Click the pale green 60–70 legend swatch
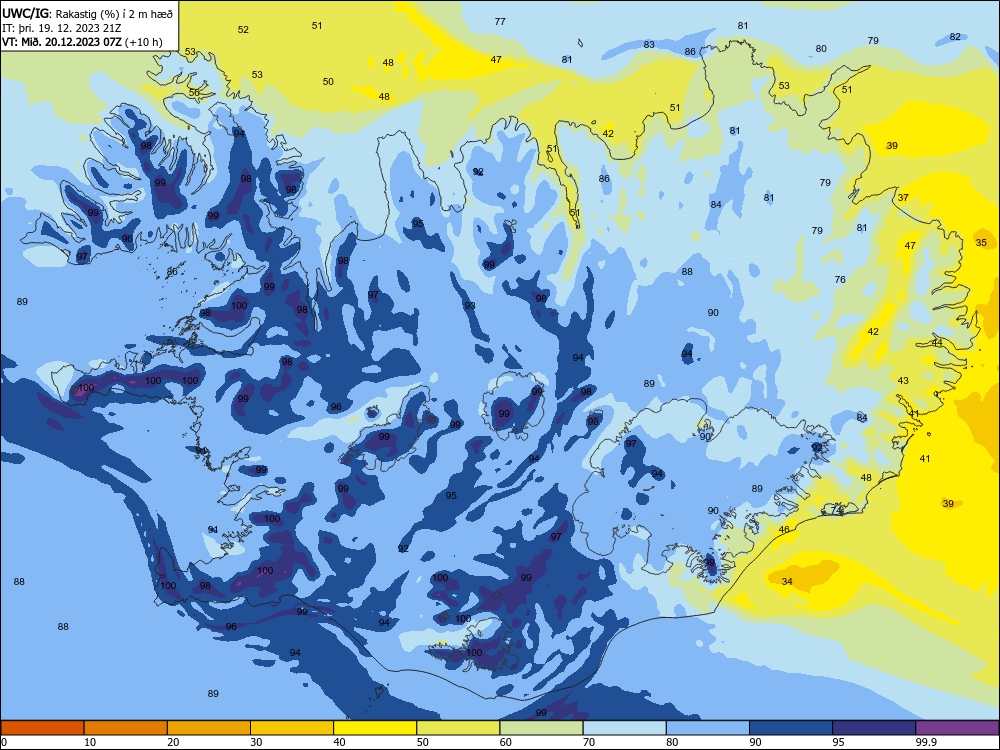The image size is (1000, 750). (x=541, y=728)
